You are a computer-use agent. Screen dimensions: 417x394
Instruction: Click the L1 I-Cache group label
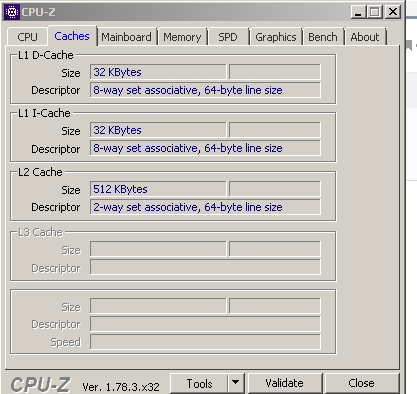tap(44, 113)
